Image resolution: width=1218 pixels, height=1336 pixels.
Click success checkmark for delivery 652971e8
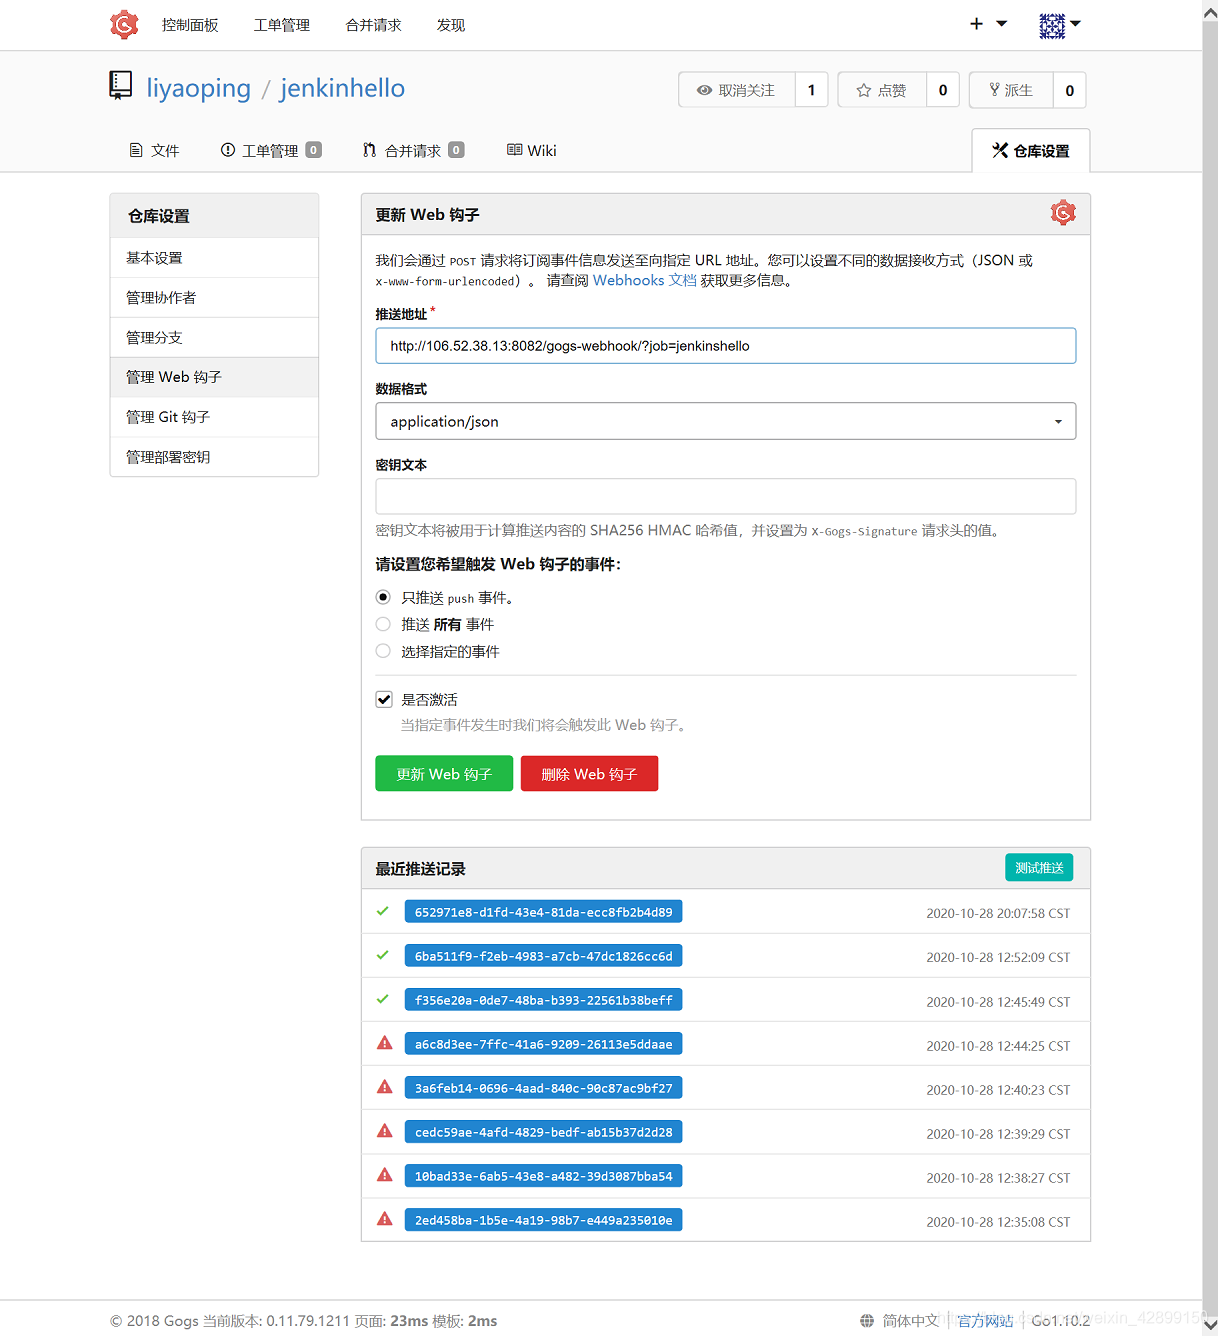[x=383, y=911]
